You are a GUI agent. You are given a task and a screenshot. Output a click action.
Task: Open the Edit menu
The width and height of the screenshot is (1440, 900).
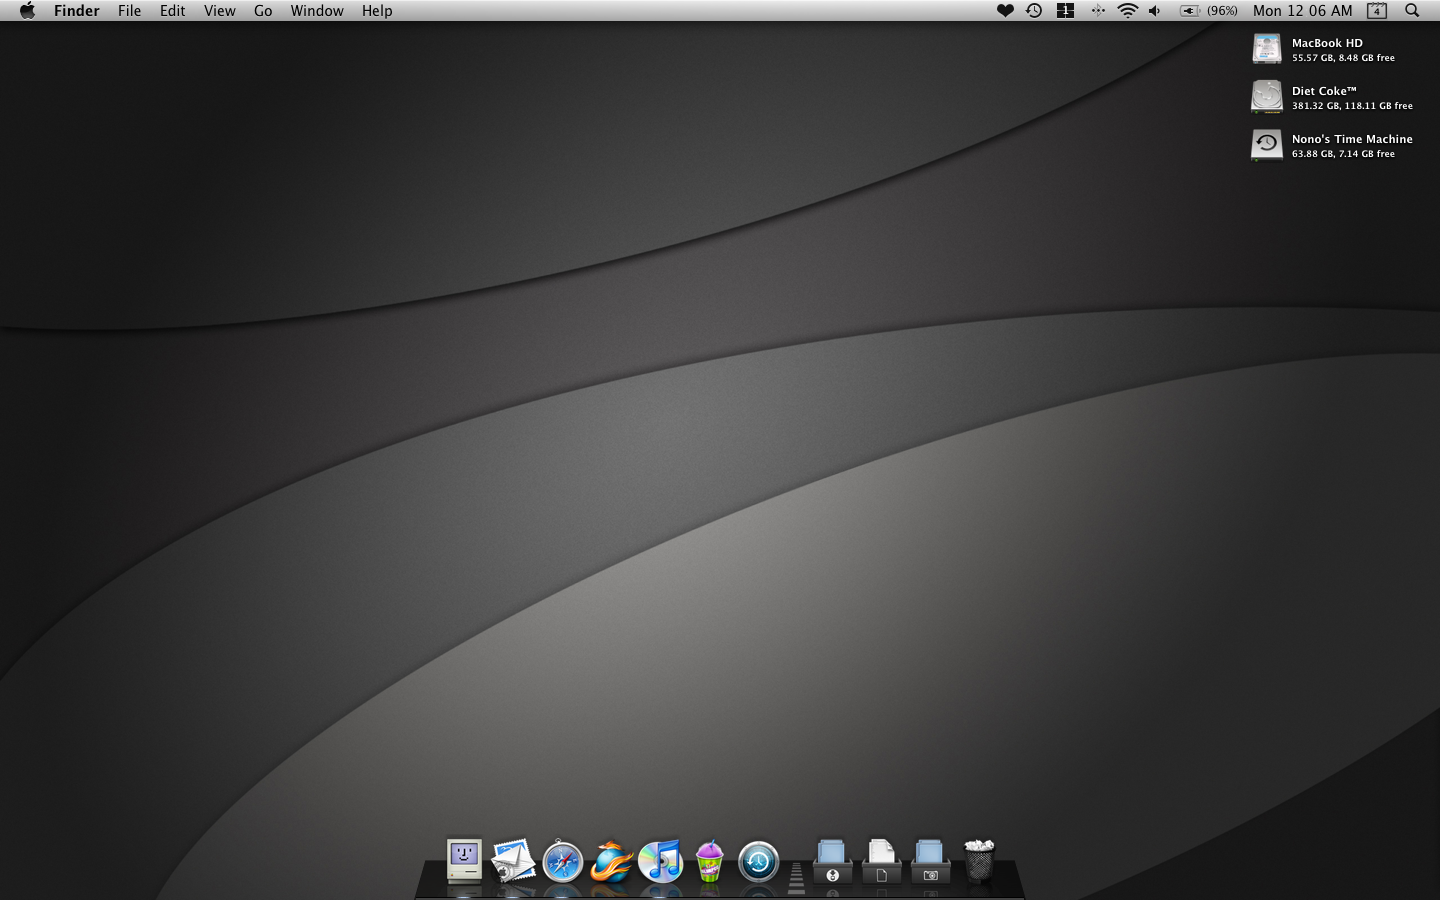click(x=172, y=10)
